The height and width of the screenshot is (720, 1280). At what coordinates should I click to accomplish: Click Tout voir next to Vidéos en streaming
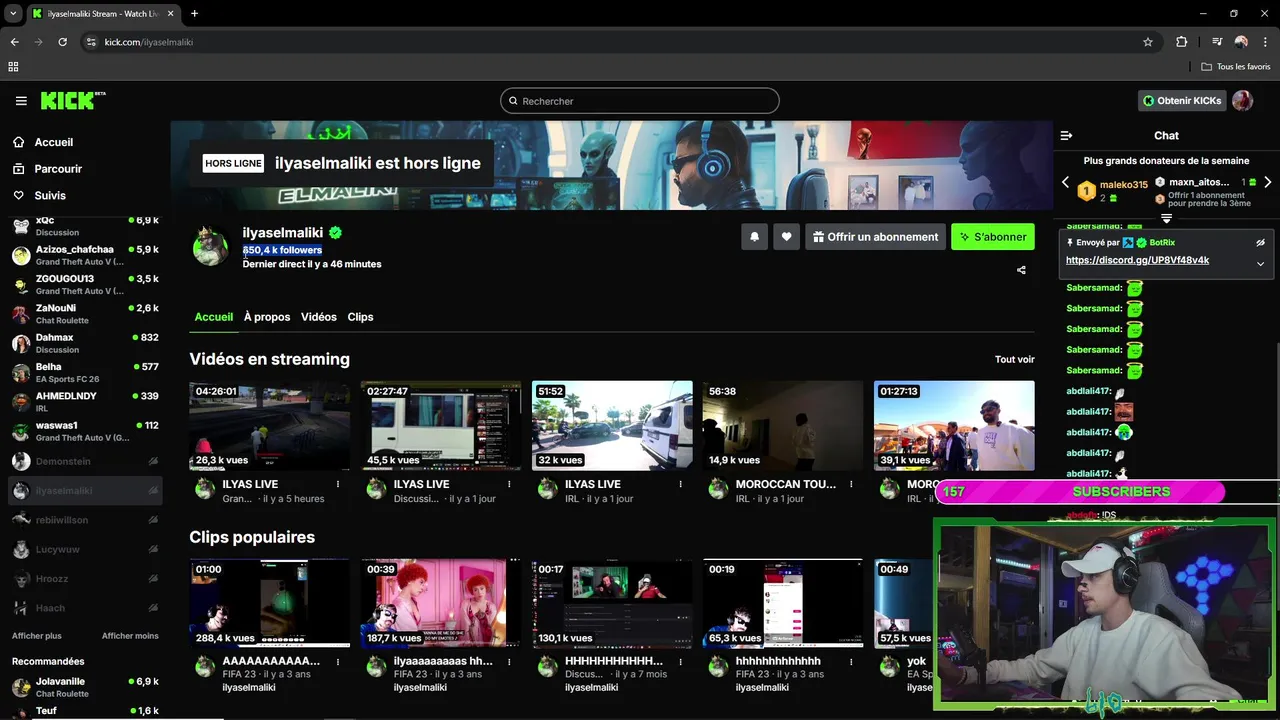pyautogui.click(x=1015, y=360)
